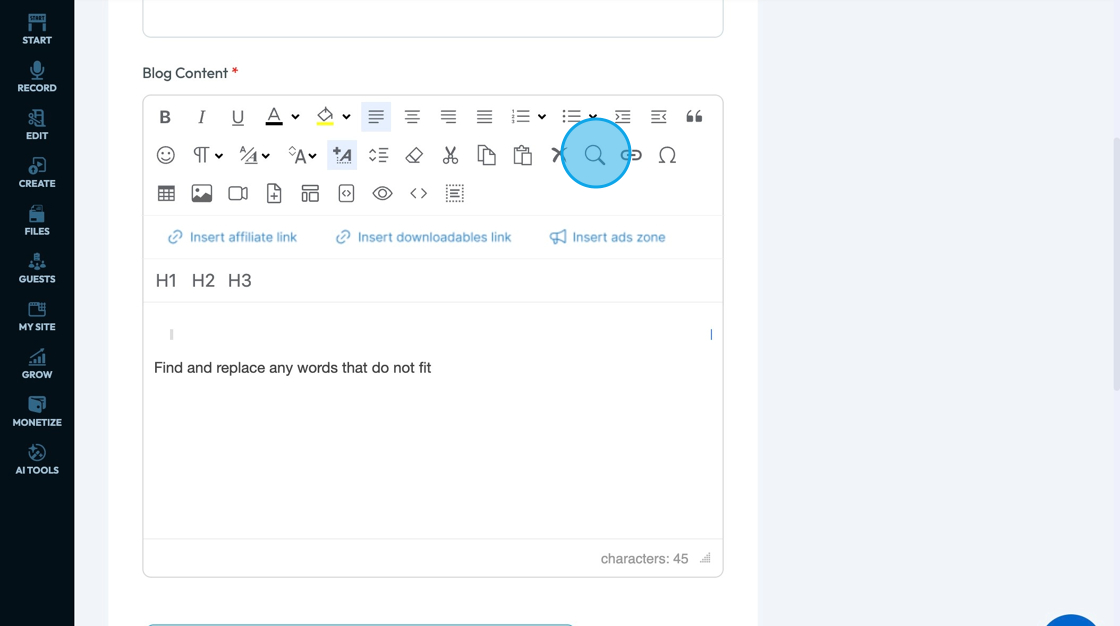Insert a numbered list
The image size is (1120, 626).
point(521,116)
